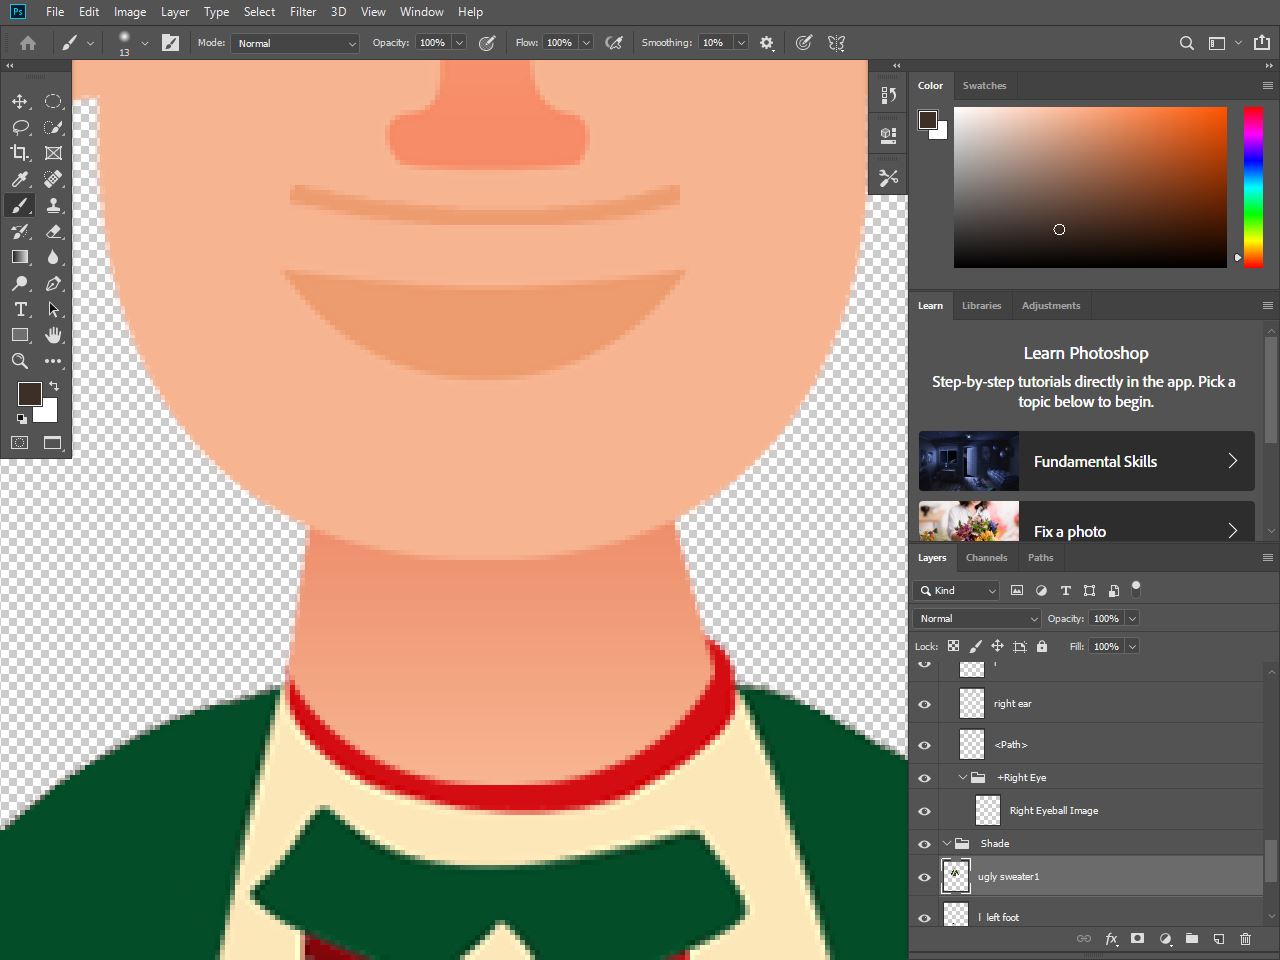
Task: Activate the Crop tool
Action: (x=20, y=153)
